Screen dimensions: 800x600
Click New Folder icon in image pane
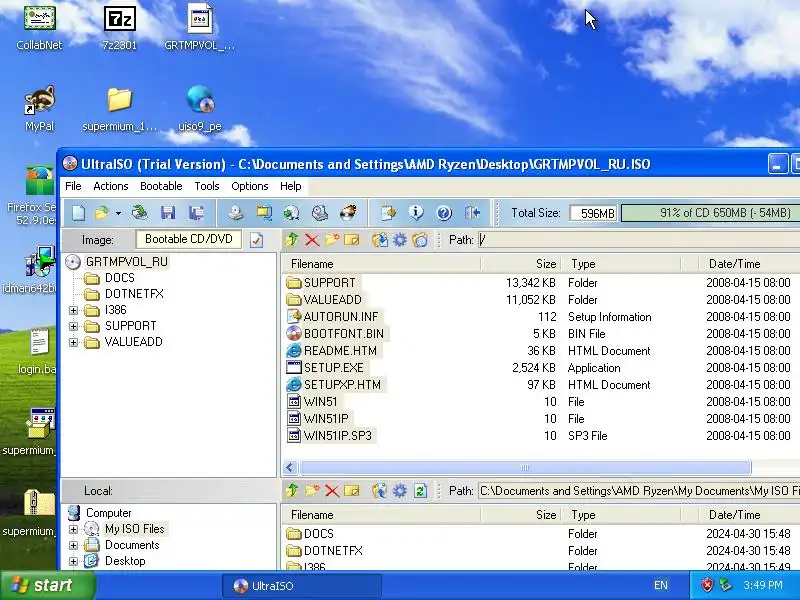click(332, 240)
